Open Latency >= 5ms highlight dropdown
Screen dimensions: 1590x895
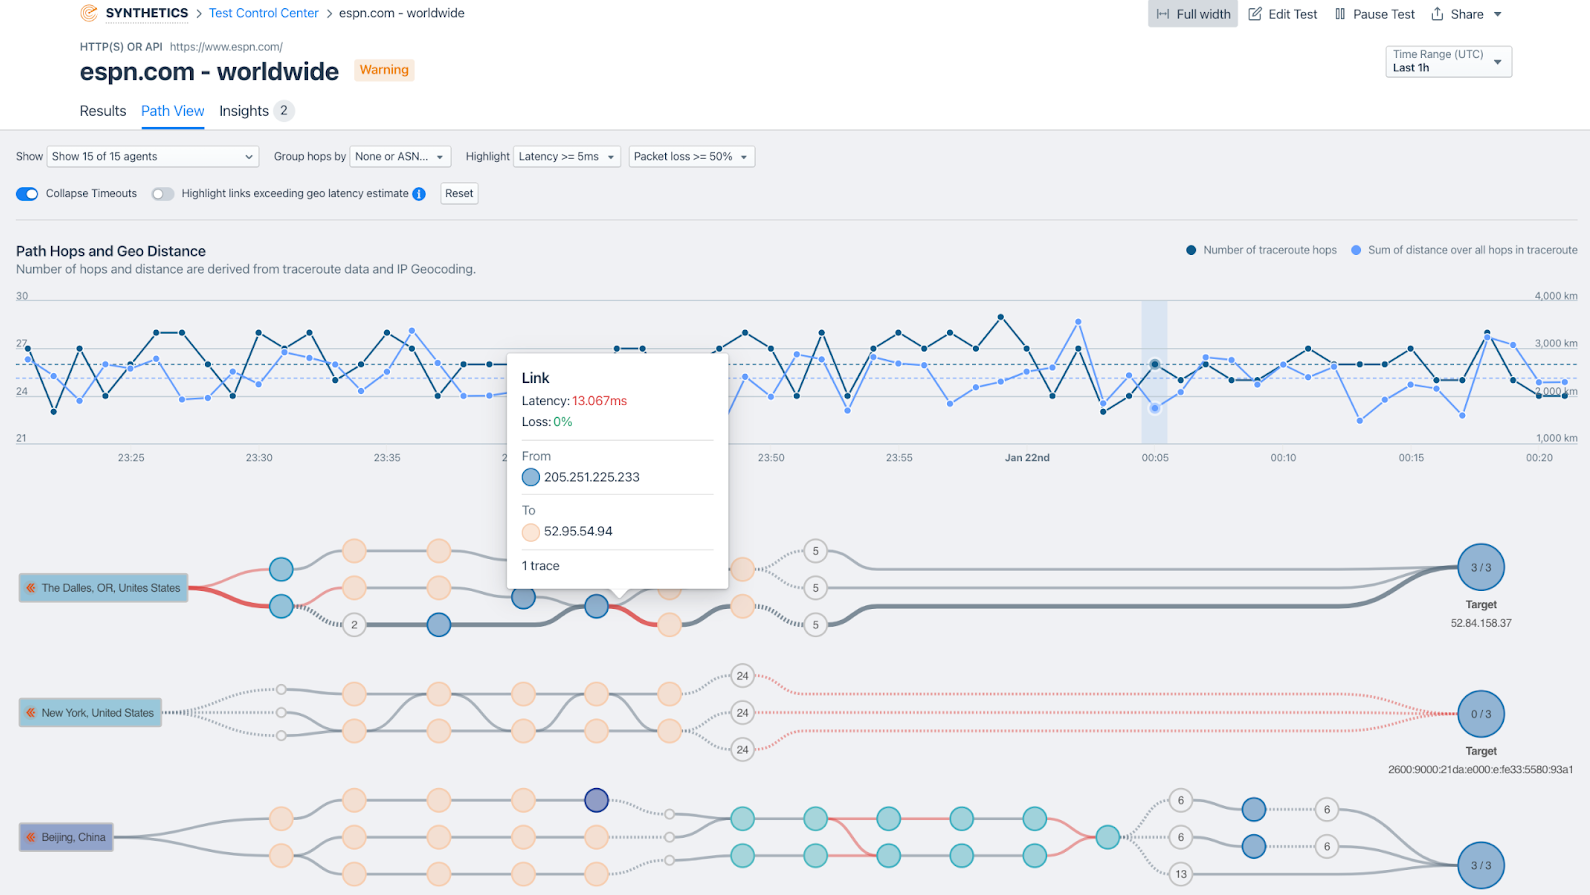(x=567, y=156)
